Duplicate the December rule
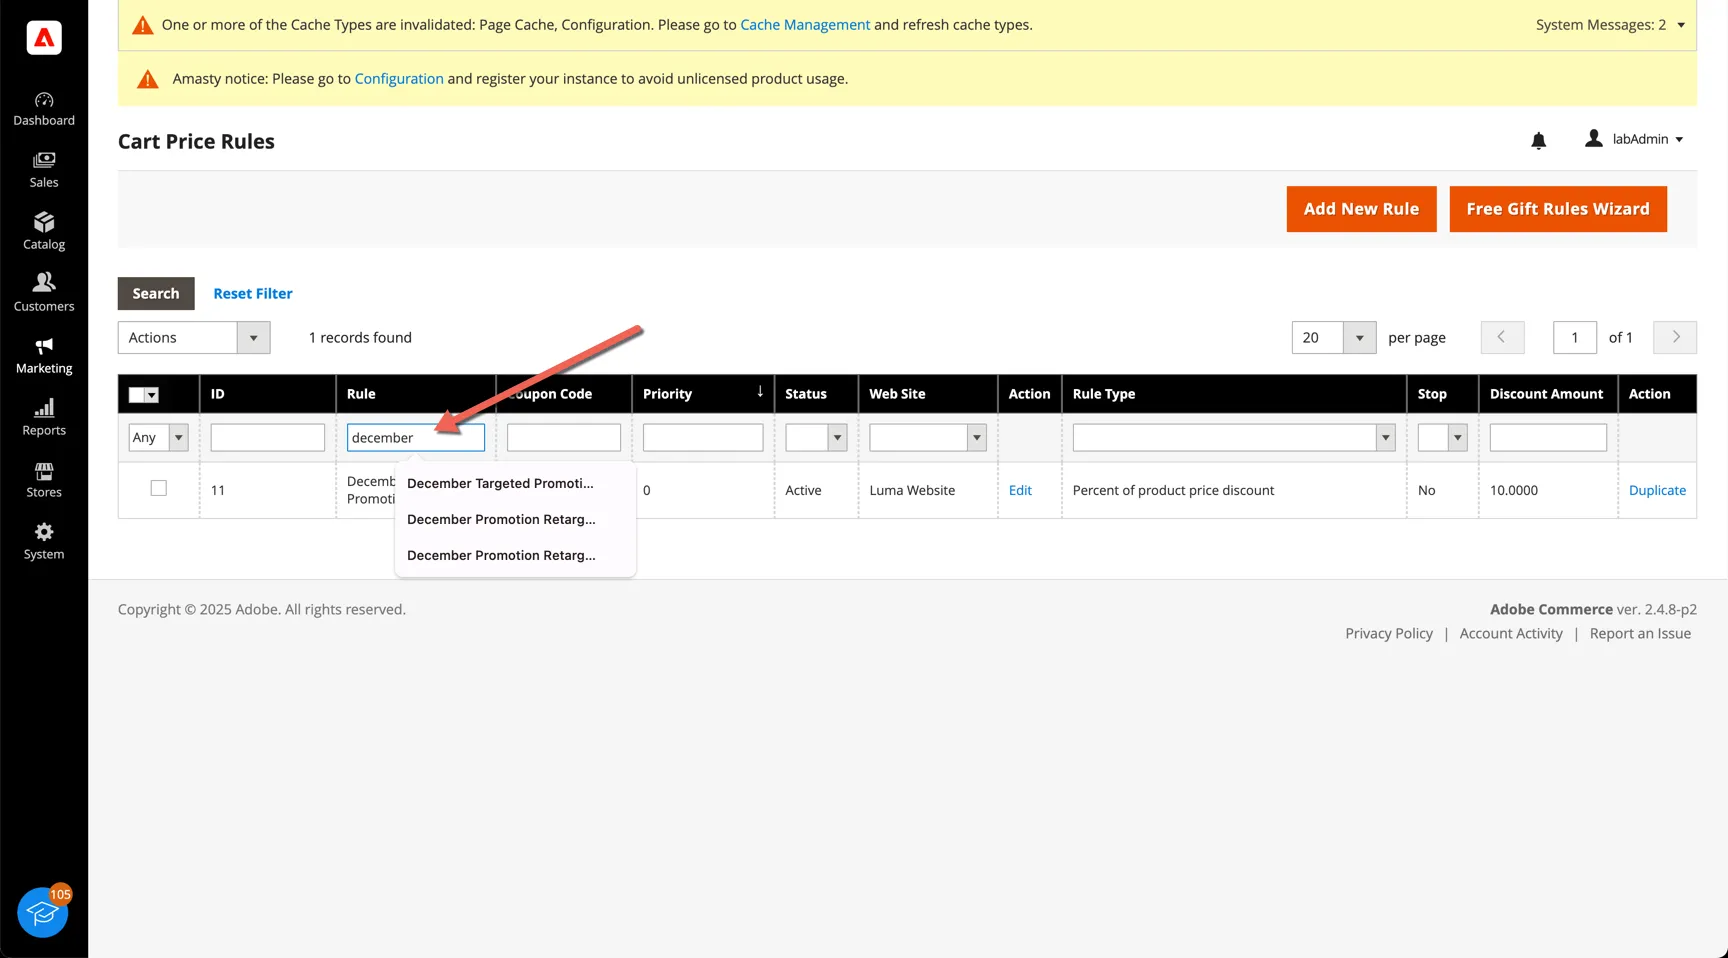Screen dimensions: 1728x958 pyautogui.click(x=1657, y=490)
